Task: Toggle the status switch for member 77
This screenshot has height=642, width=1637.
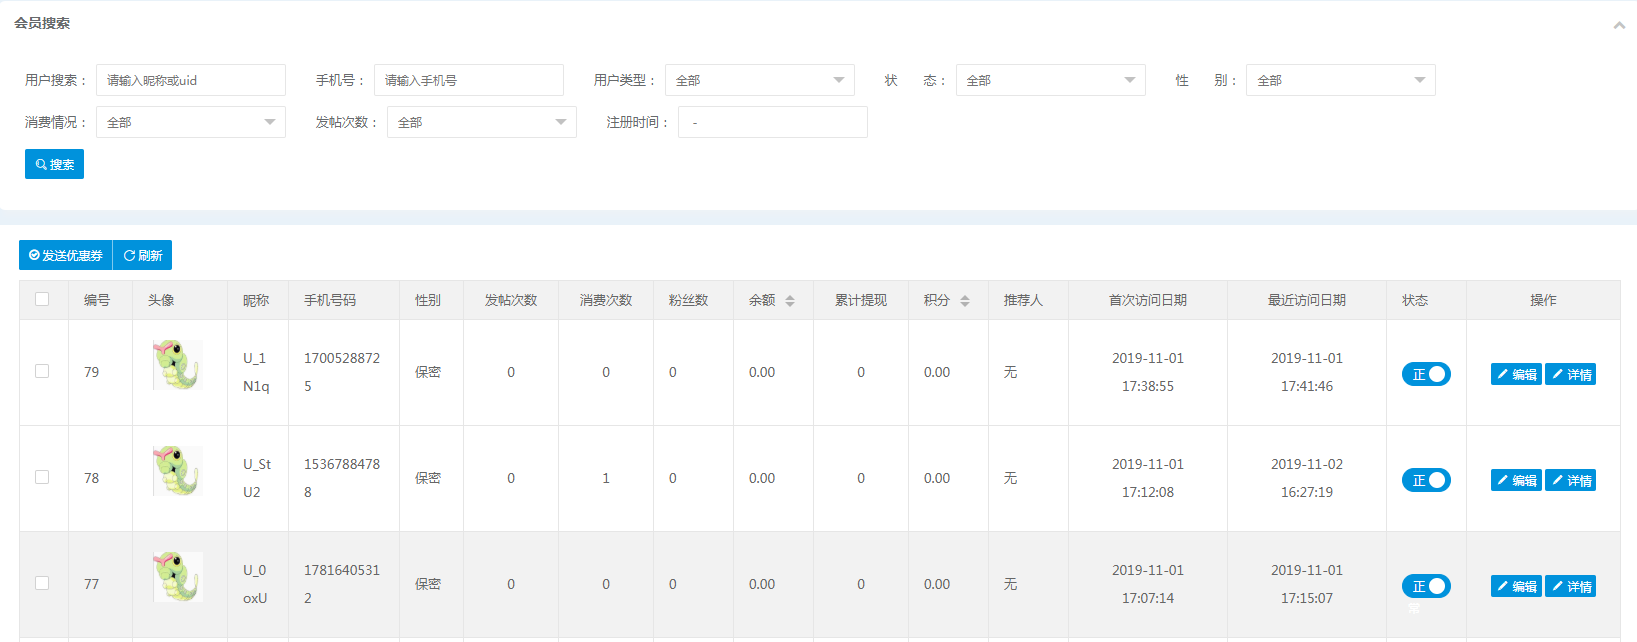Action: click(1426, 586)
